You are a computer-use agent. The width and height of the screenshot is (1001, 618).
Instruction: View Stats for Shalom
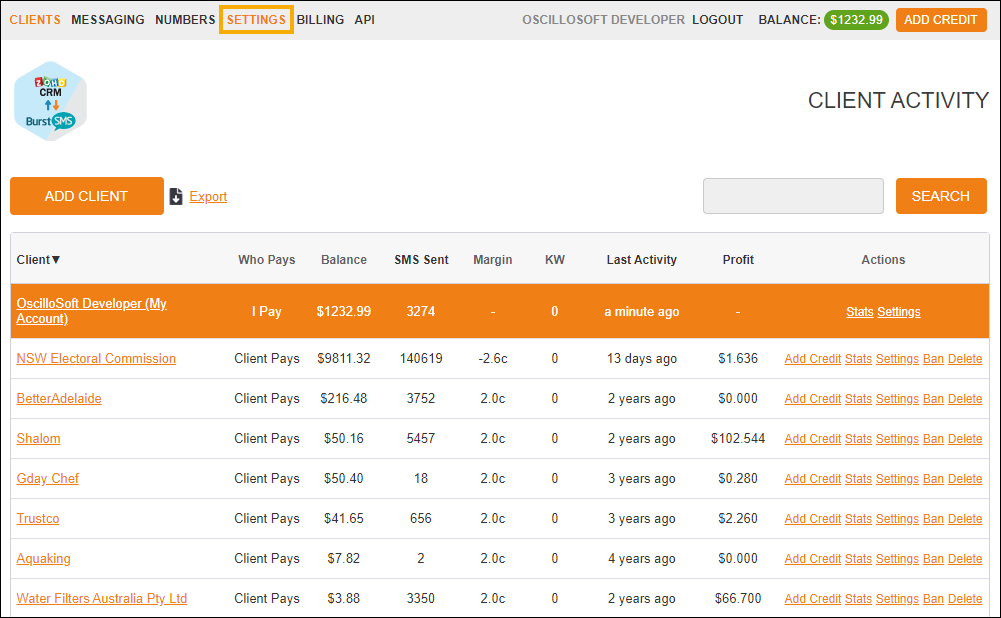pyautogui.click(x=858, y=439)
